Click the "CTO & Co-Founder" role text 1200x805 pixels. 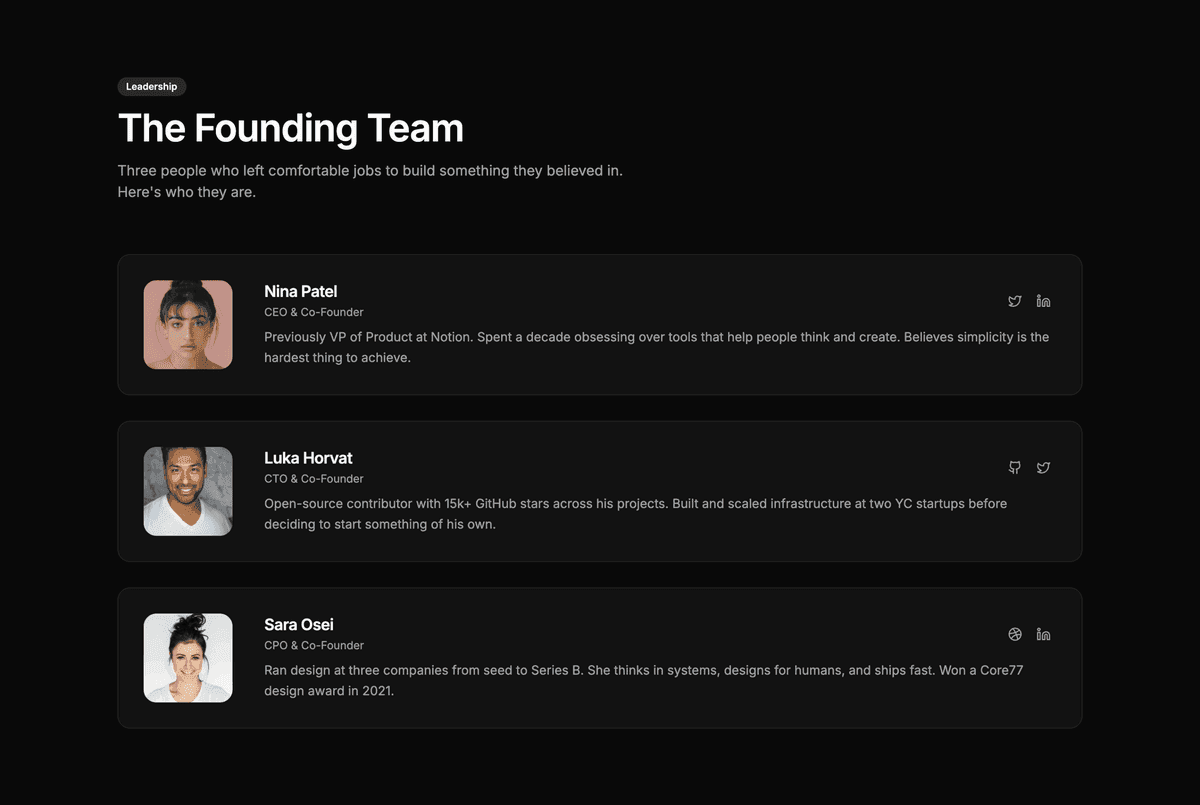[x=314, y=479]
